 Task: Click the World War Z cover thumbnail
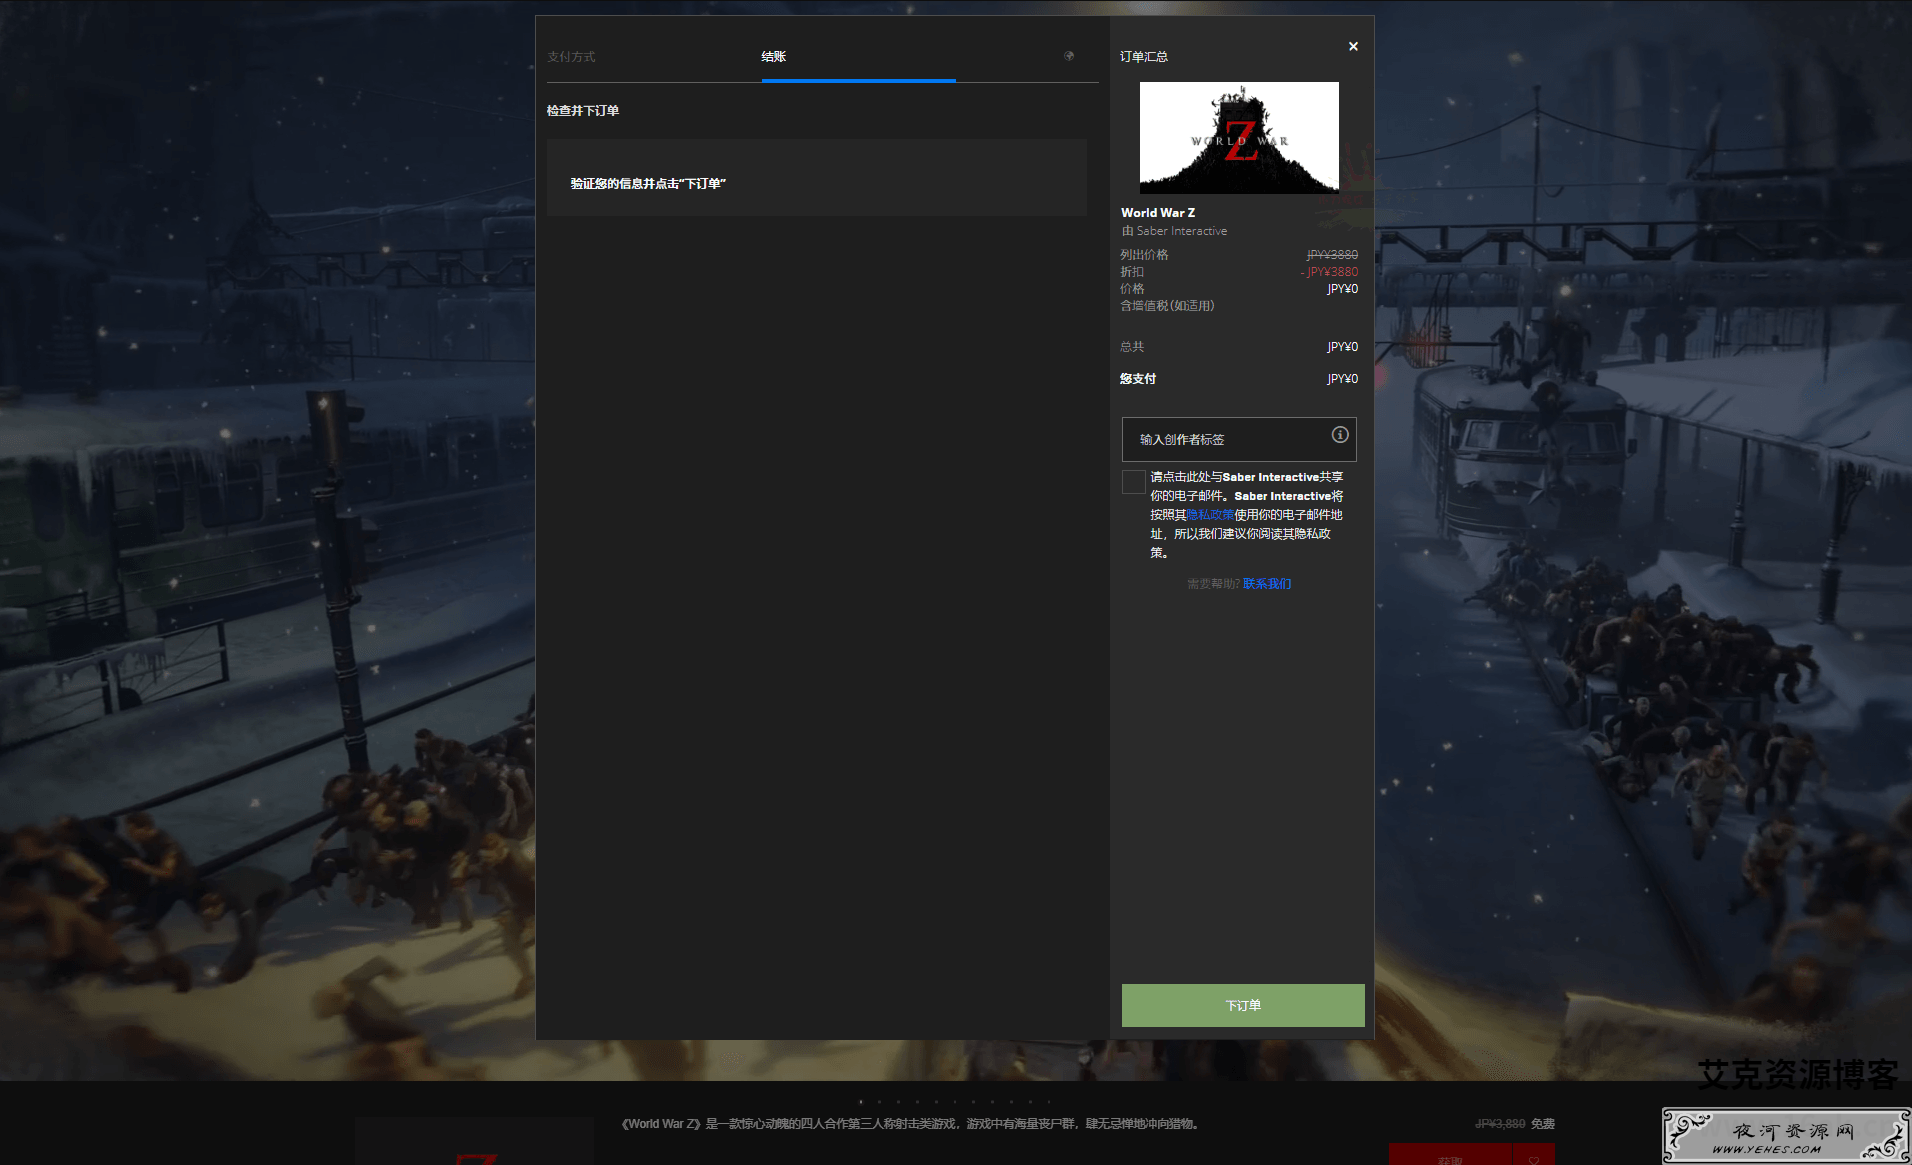[1239, 138]
